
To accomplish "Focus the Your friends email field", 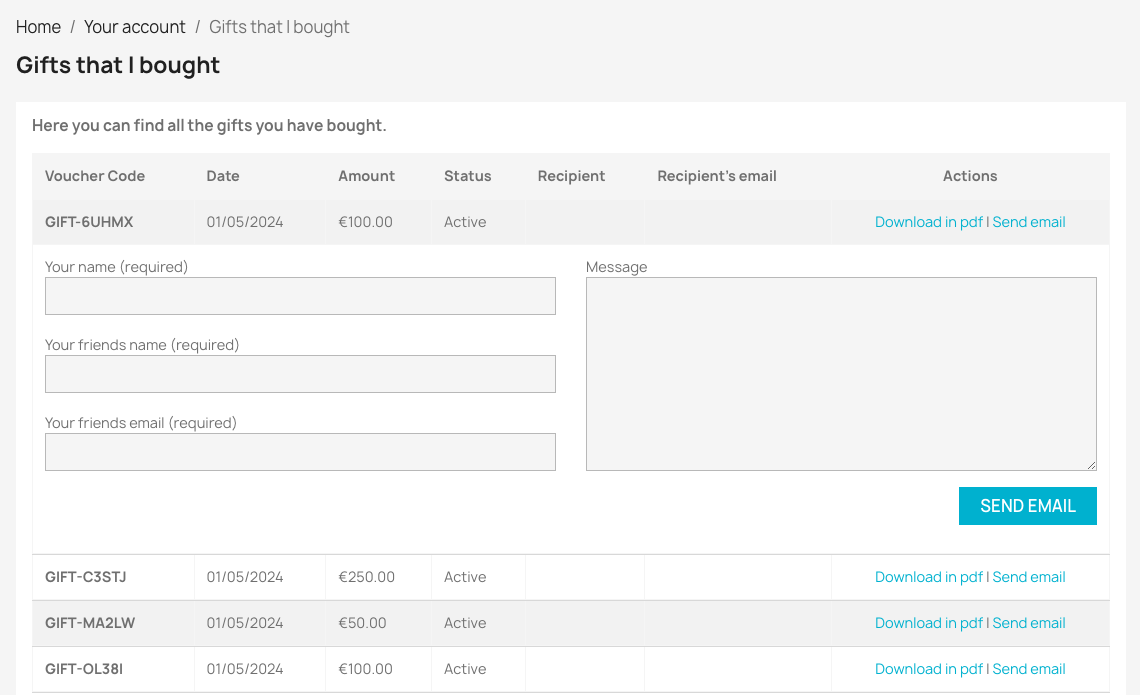I will pos(300,452).
